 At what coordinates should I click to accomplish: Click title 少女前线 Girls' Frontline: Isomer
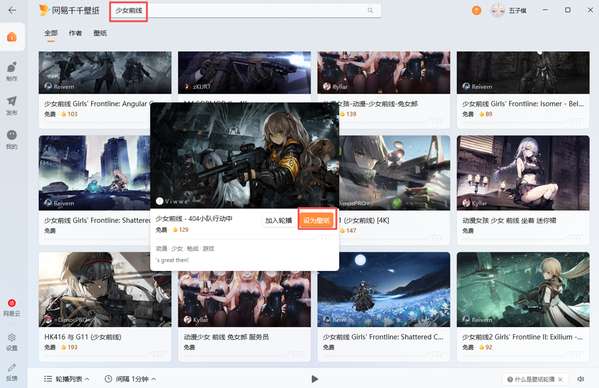(x=523, y=103)
